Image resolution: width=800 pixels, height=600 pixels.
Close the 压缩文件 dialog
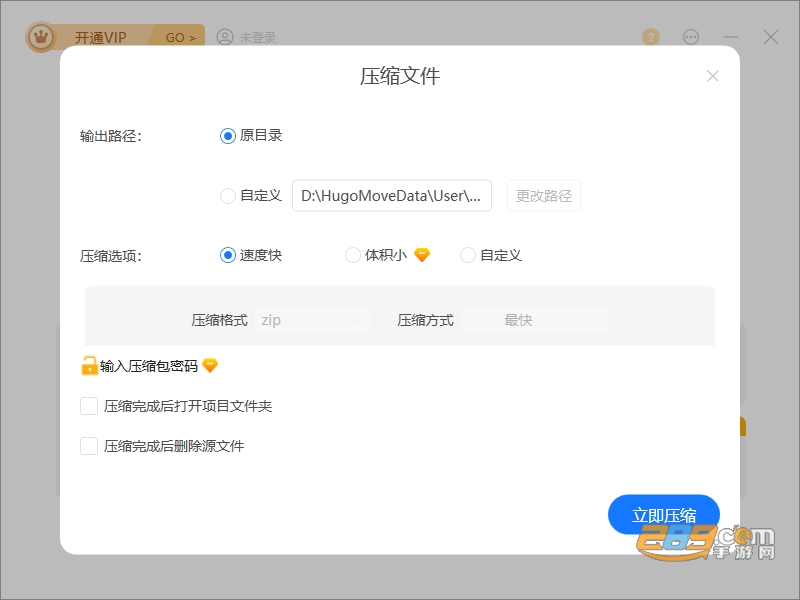(713, 76)
